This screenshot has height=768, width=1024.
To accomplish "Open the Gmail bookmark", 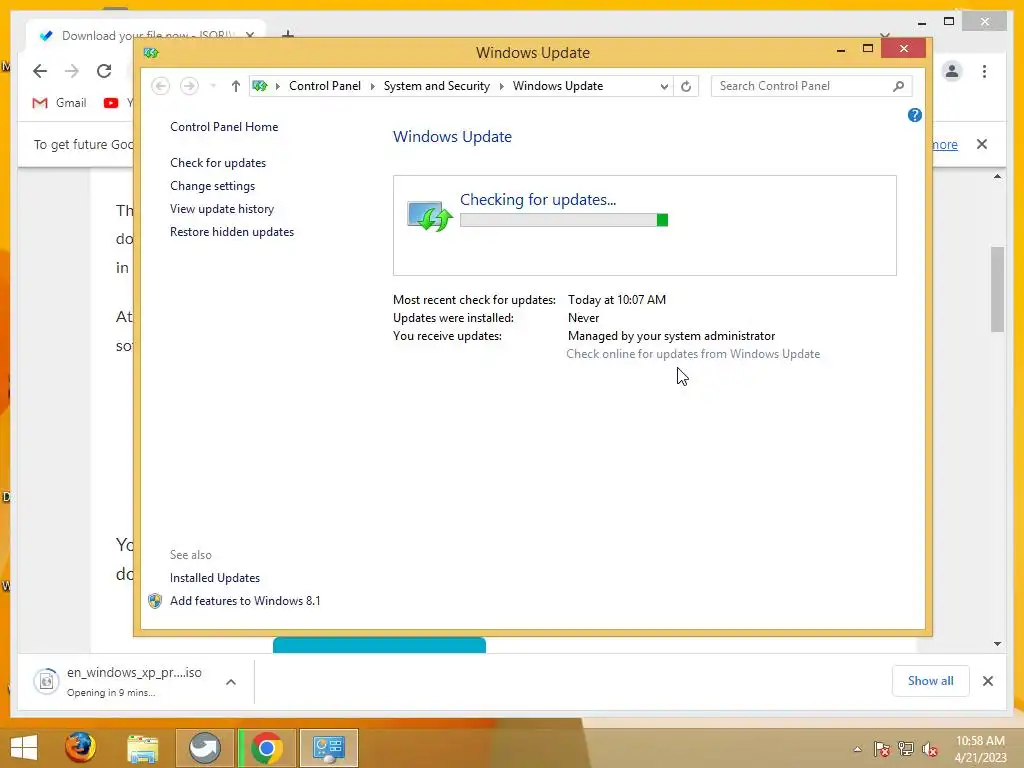I will 59,103.
